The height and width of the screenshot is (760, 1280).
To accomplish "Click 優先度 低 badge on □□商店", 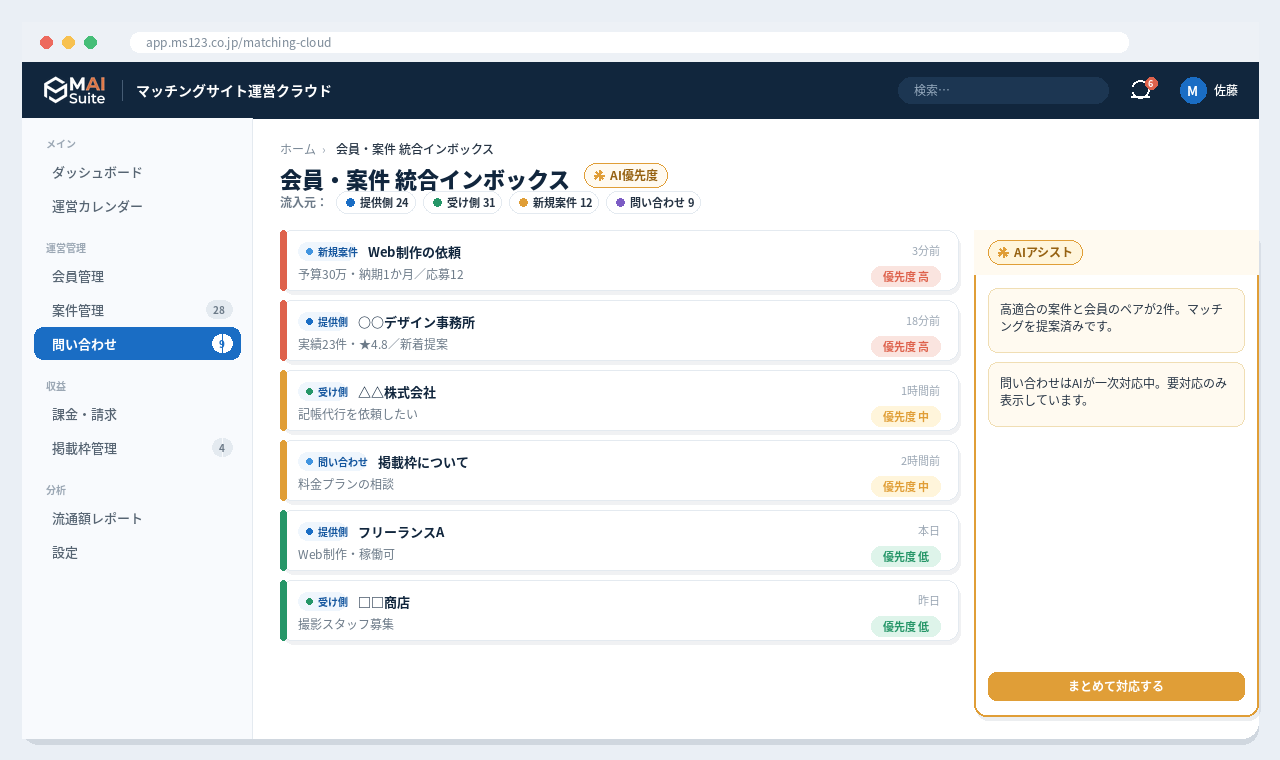I will pos(906,626).
